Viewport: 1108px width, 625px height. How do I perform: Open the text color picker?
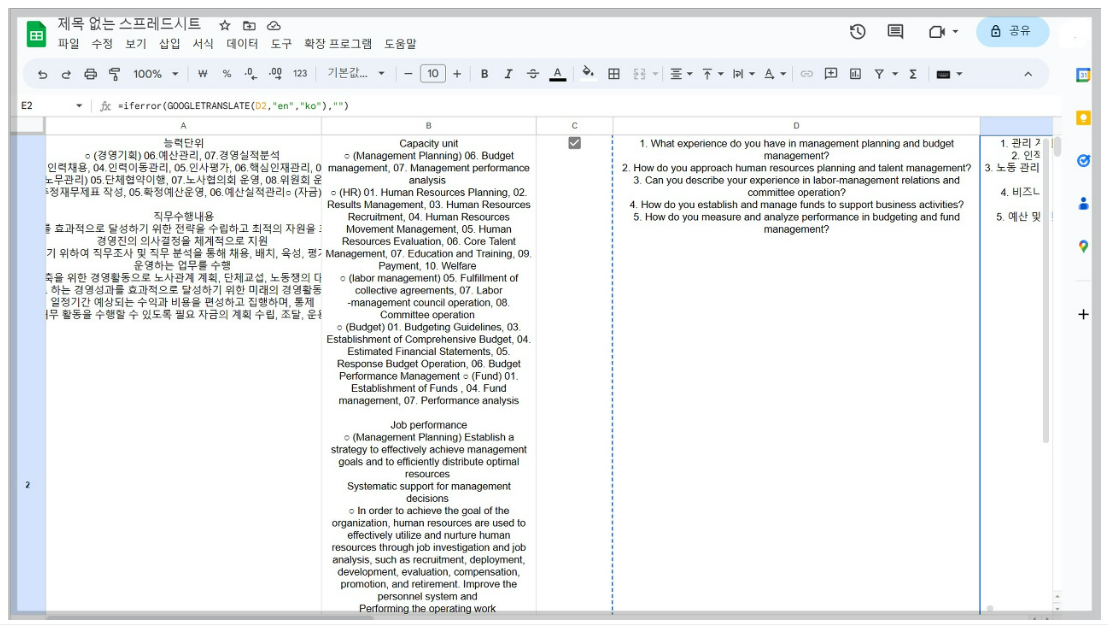click(558, 74)
